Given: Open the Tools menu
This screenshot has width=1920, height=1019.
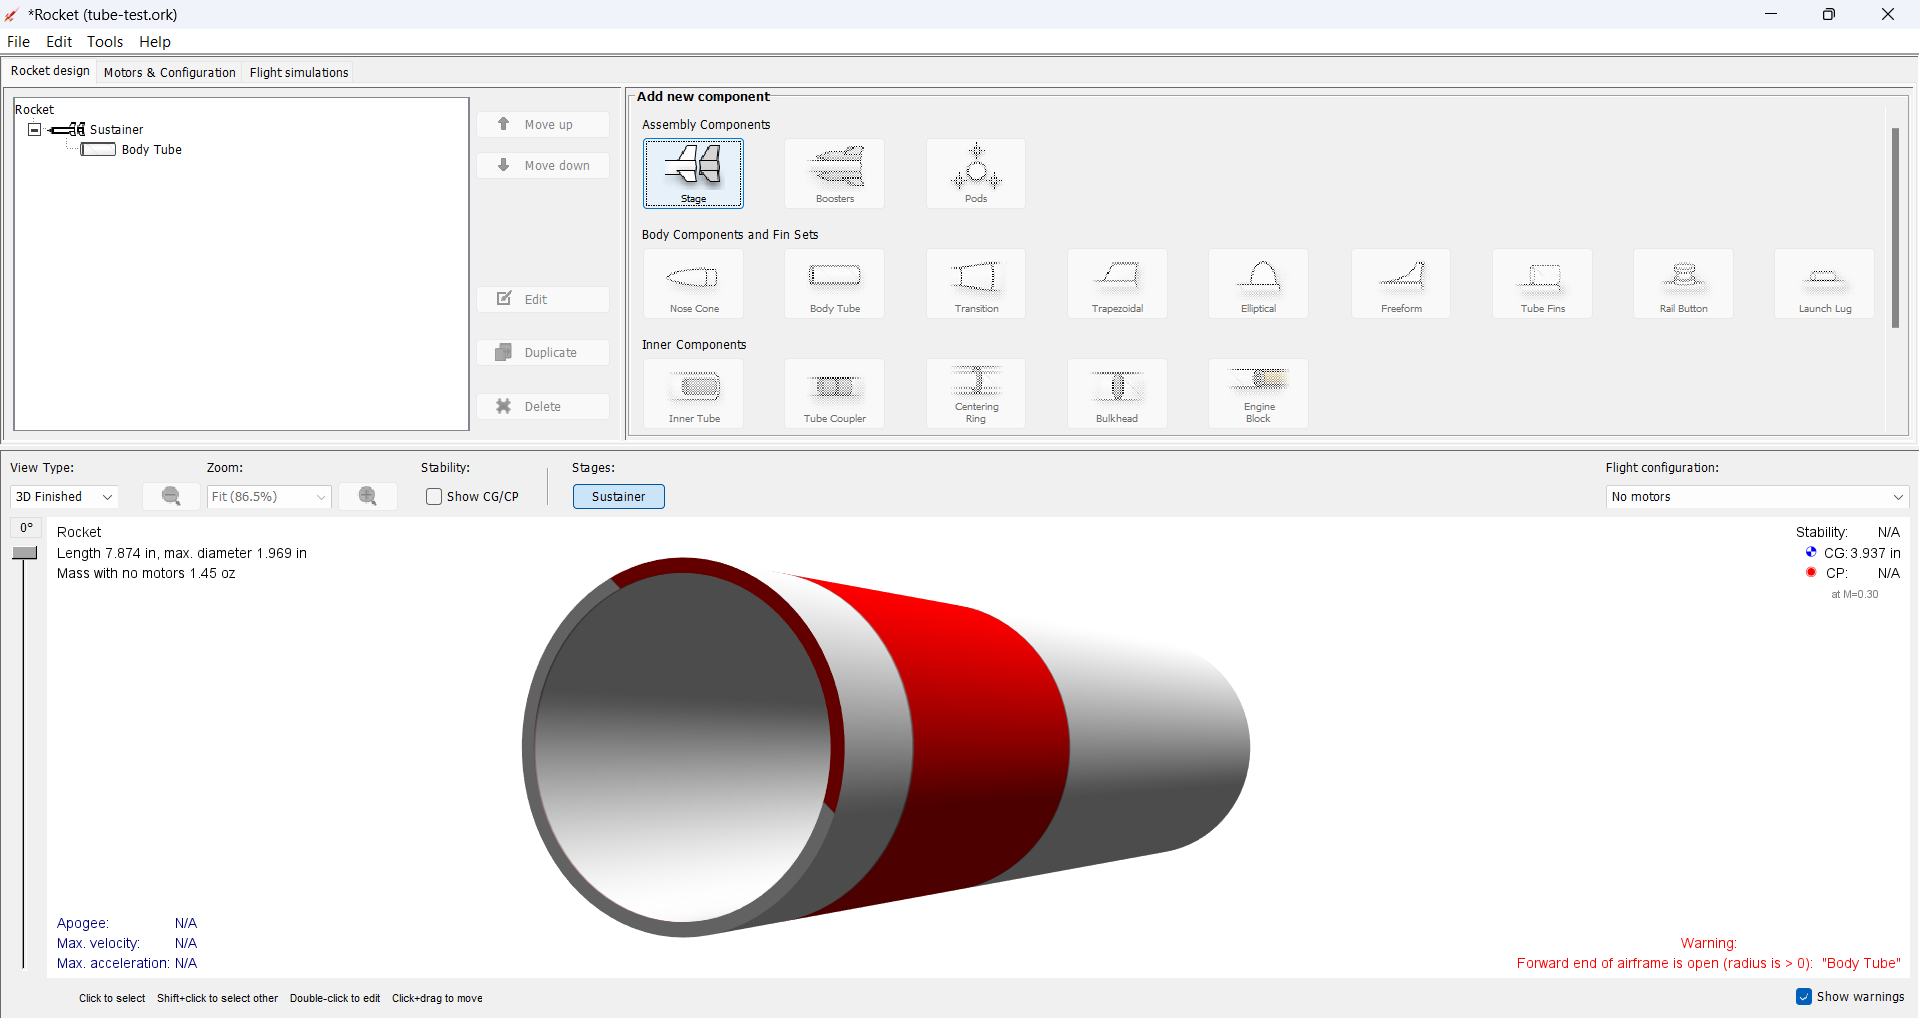Looking at the screenshot, I should [x=104, y=41].
